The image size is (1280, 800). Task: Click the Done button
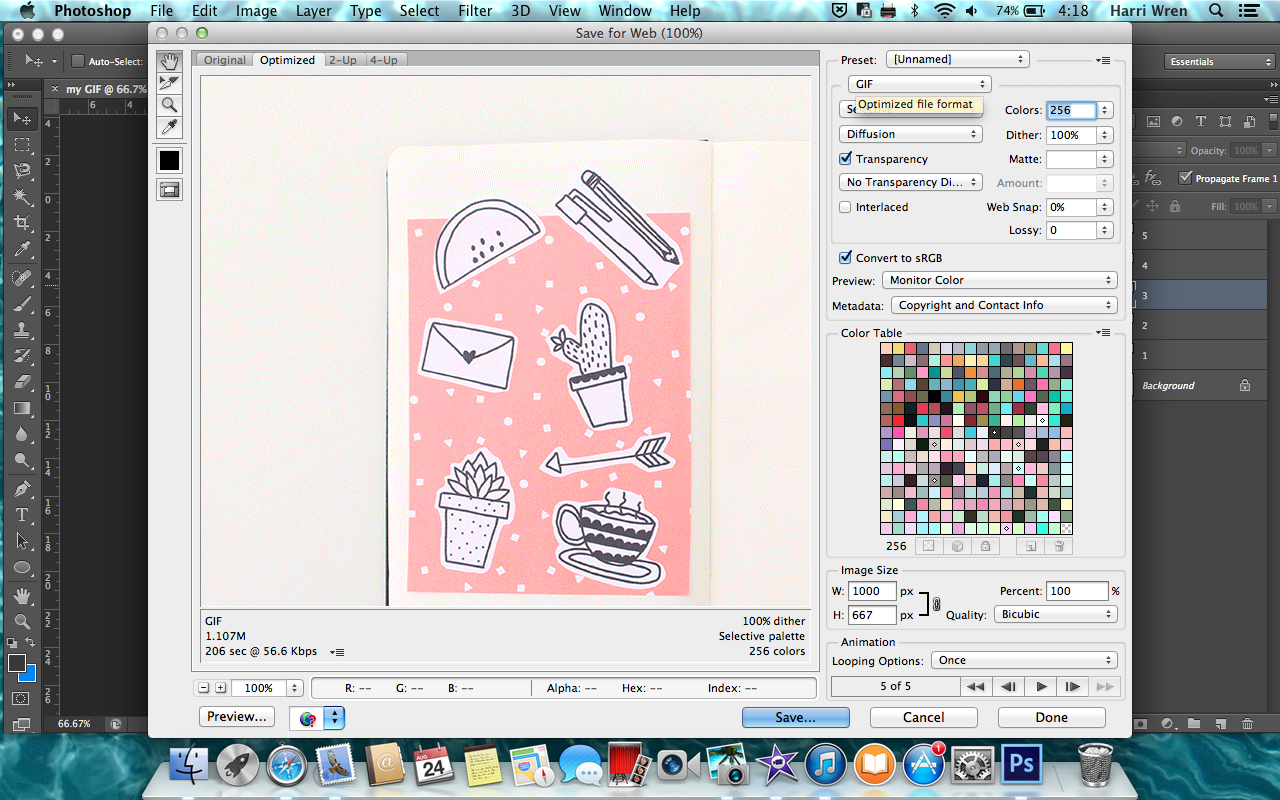coord(1052,717)
